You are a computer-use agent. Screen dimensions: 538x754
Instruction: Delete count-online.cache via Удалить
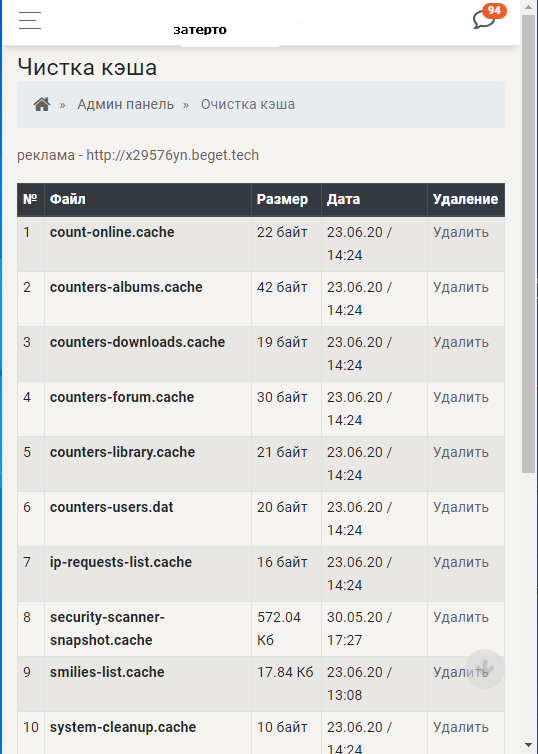461,232
